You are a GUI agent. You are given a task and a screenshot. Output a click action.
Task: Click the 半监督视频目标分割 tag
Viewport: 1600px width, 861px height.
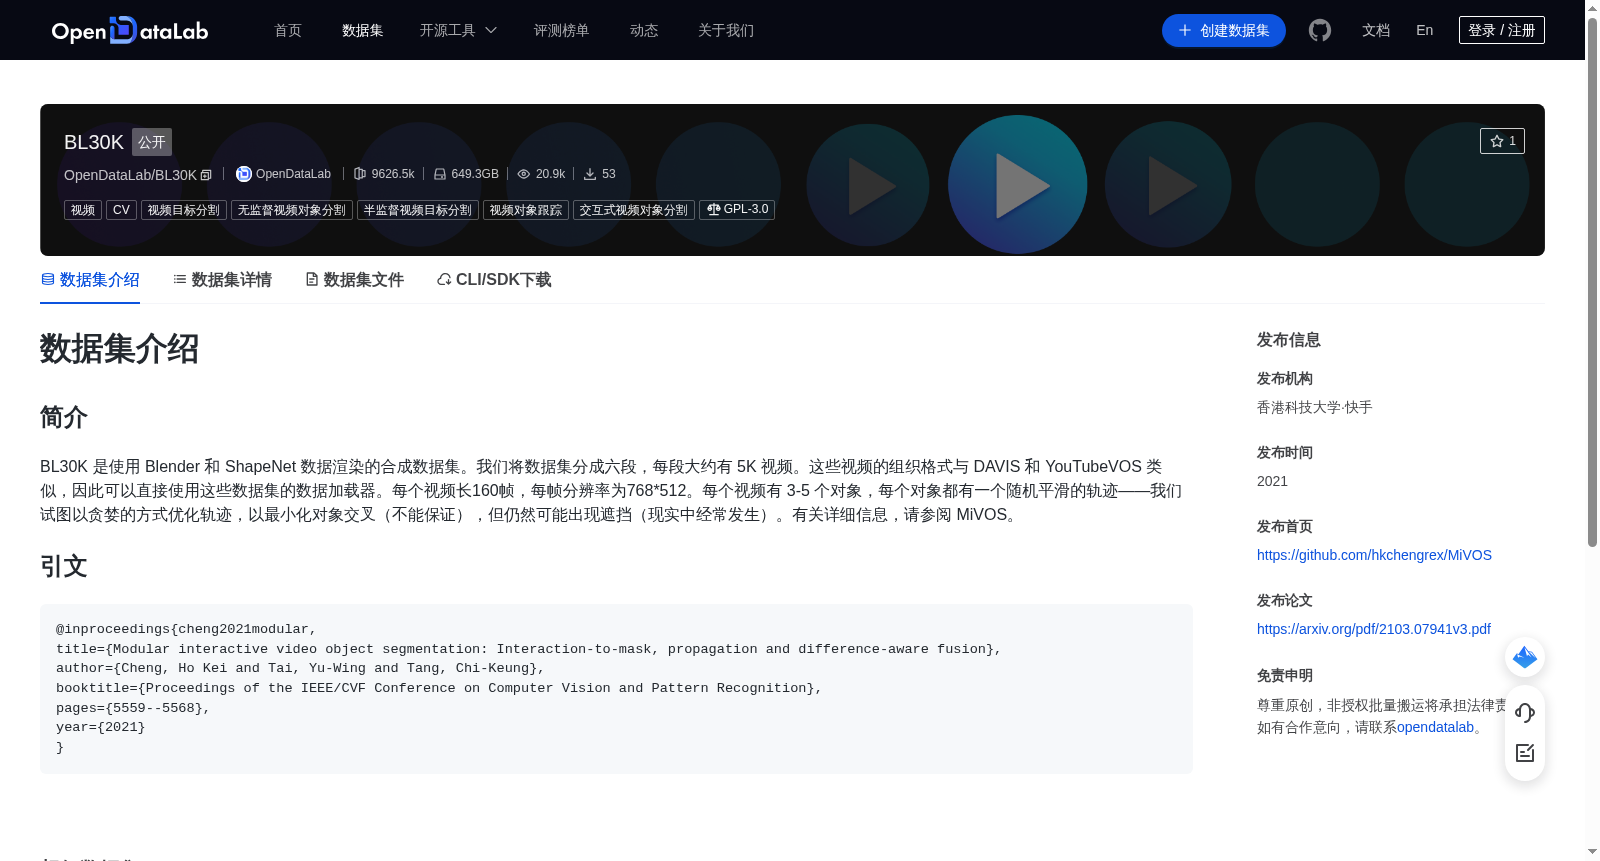tap(418, 210)
